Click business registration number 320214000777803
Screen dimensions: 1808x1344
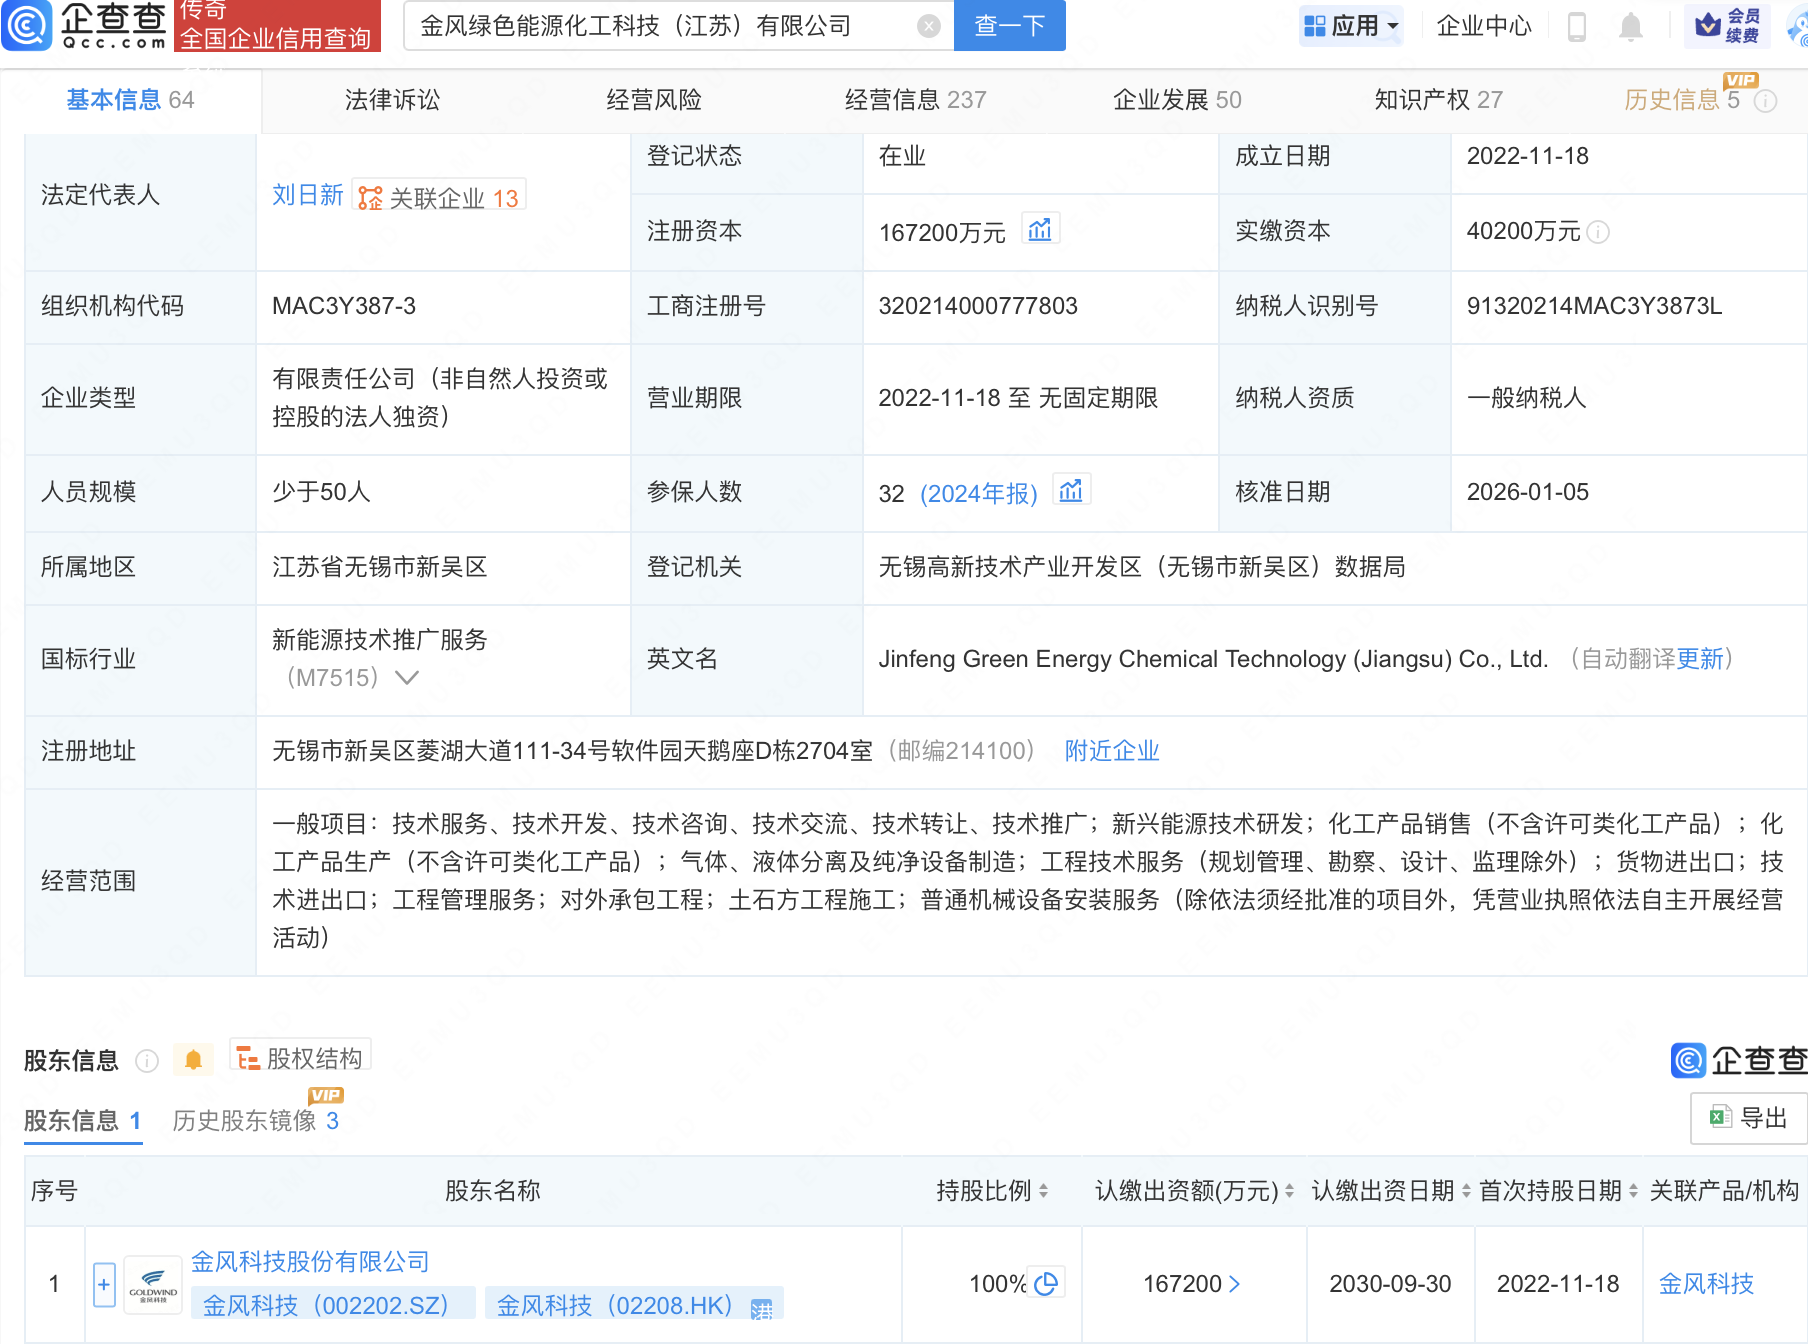(978, 306)
